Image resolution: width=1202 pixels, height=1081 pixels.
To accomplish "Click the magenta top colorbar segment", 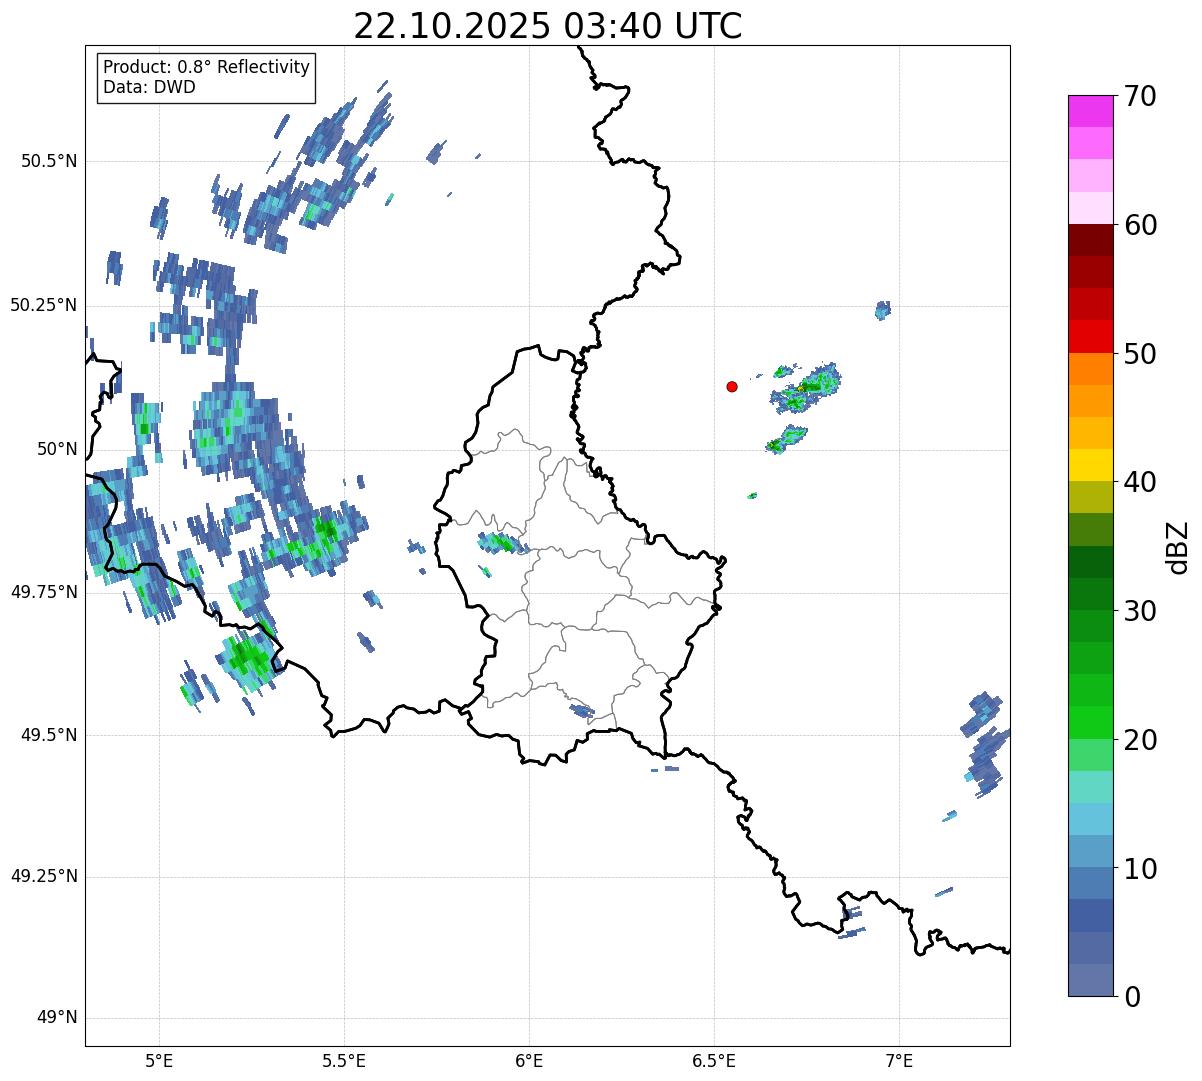I will (1090, 111).
